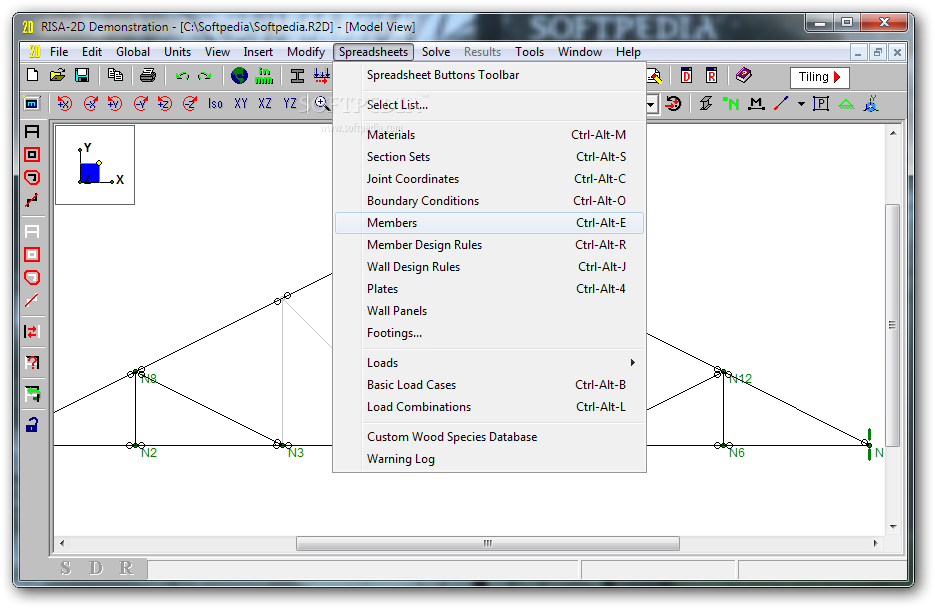Viewport: 935px width, 608px height.
Task: Toggle the global axes display icon
Action: click(871, 104)
